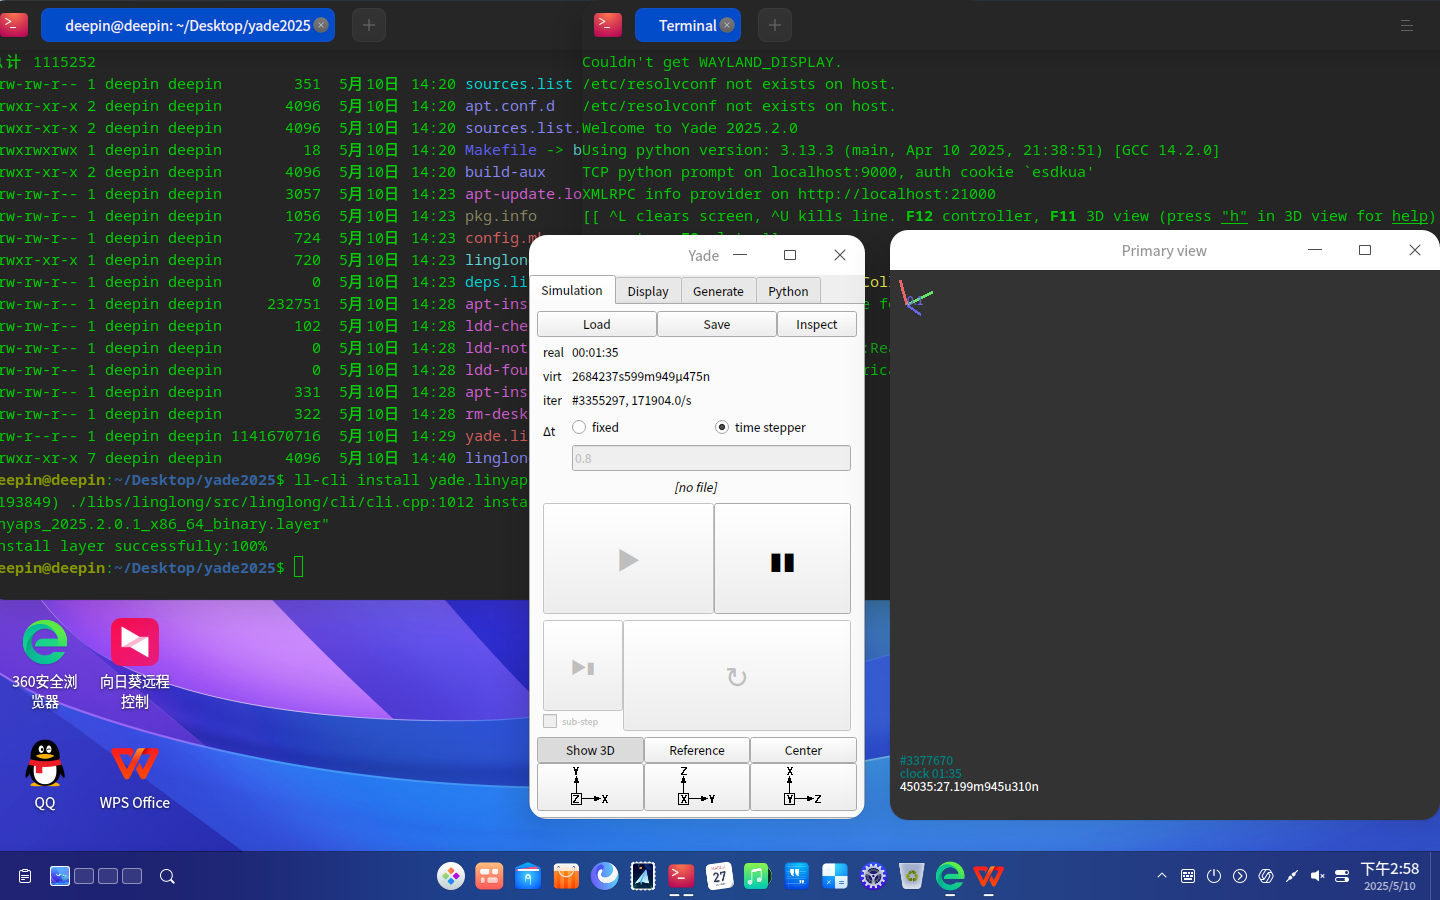Save the current Yade simulation

[717, 324]
